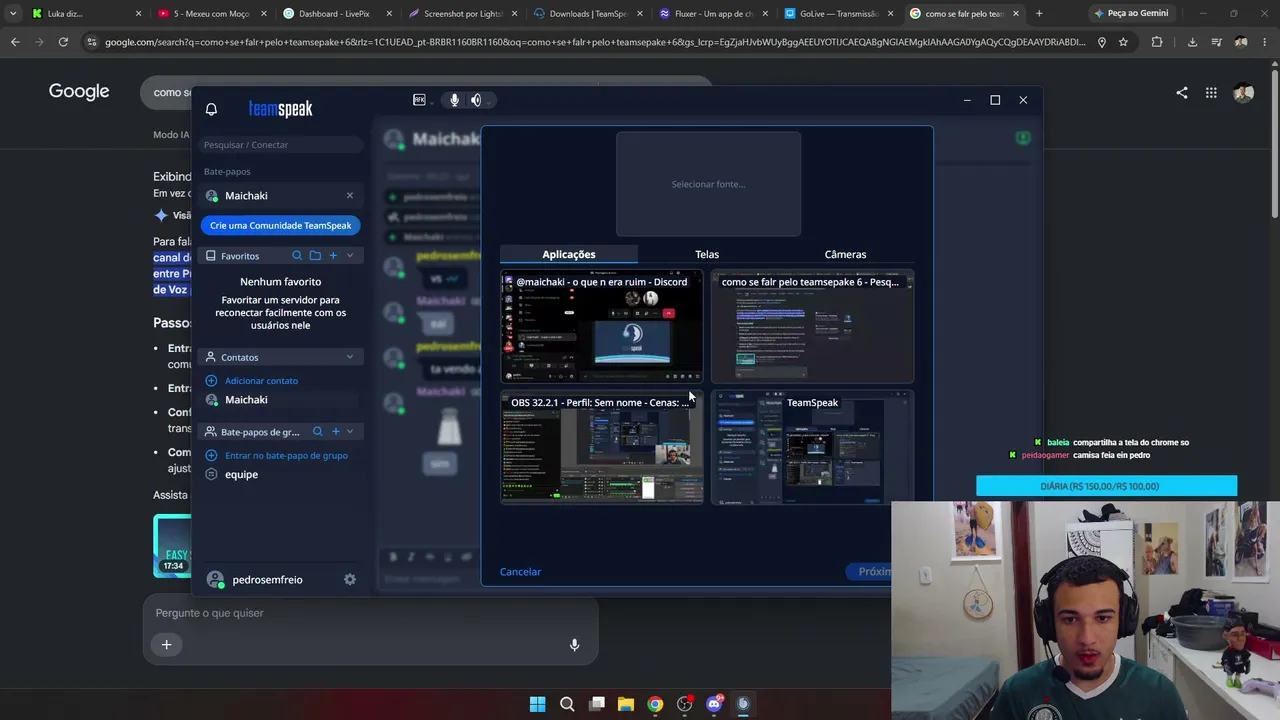Close the Screenshot por Lightshot tab
Viewport: 1280px width, 720px height.
pos(514,14)
